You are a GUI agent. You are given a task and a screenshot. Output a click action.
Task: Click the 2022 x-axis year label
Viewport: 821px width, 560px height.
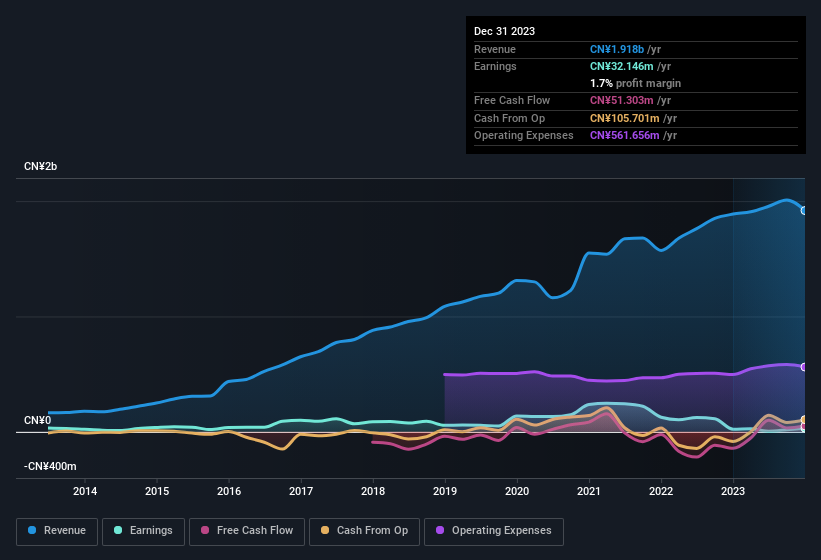(661, 491)
